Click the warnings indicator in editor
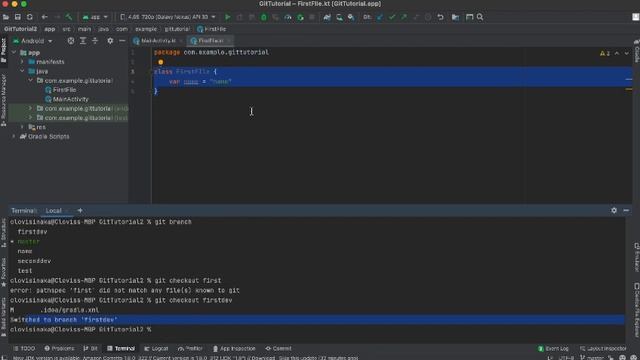 coord(605,53)
